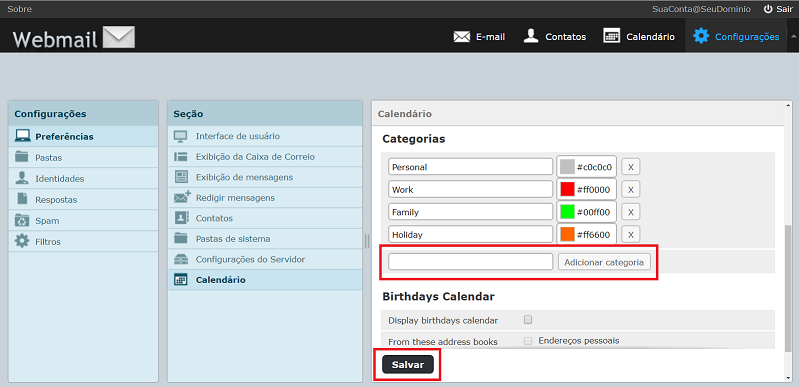Viewport: 799px width, 387px height.
Task: Open Interface de usuário section text
Action: pos(237,136)
